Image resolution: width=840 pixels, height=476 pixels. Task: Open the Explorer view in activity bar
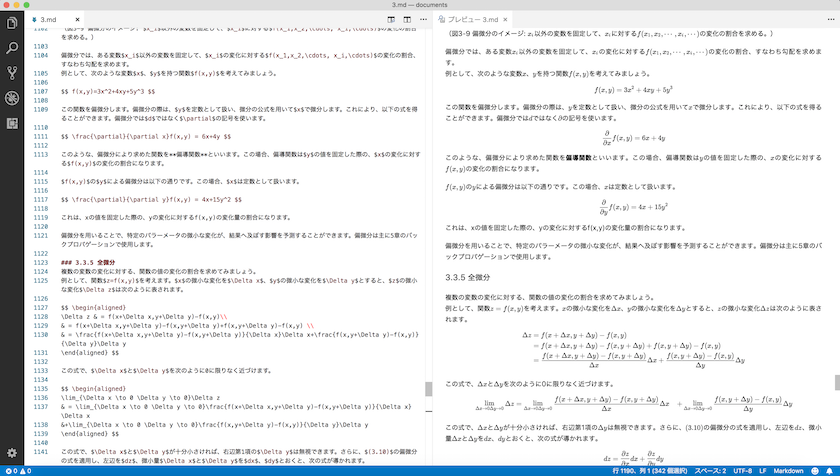point(12,23)
